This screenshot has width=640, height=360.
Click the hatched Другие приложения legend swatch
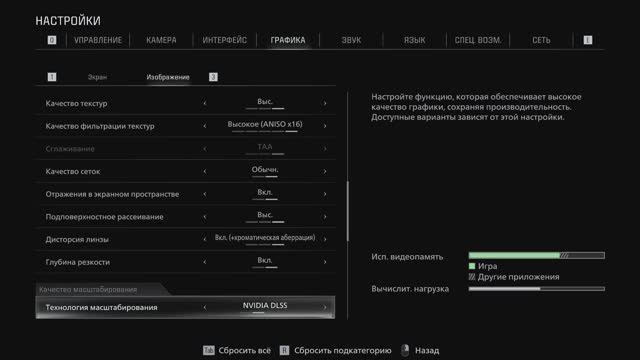472,277
